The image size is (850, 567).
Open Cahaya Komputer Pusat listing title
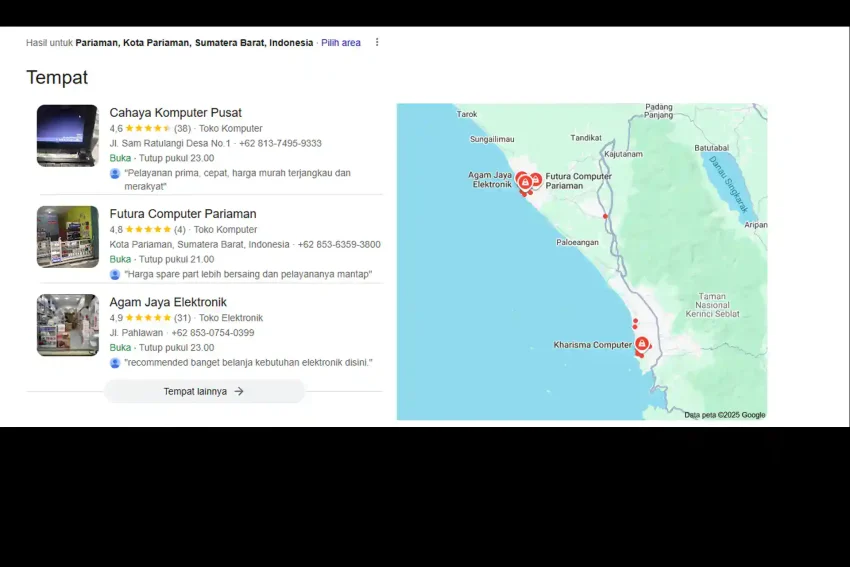(x=176, y=113)
